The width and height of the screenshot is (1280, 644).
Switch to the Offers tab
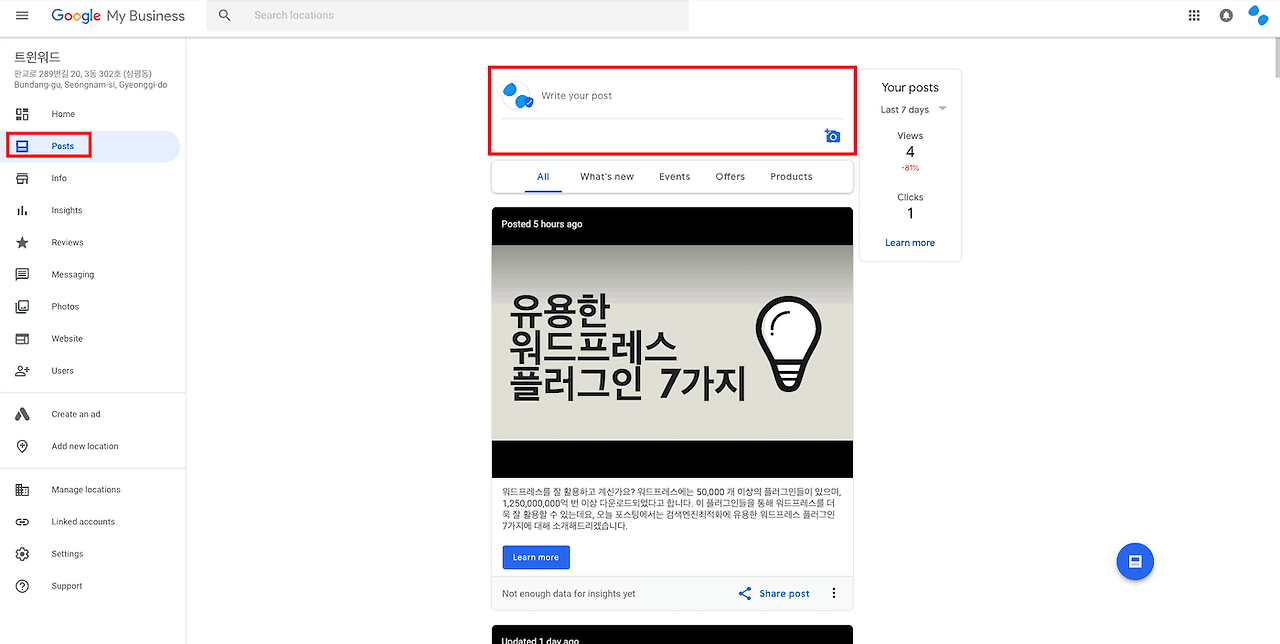(x=730, y=176)
